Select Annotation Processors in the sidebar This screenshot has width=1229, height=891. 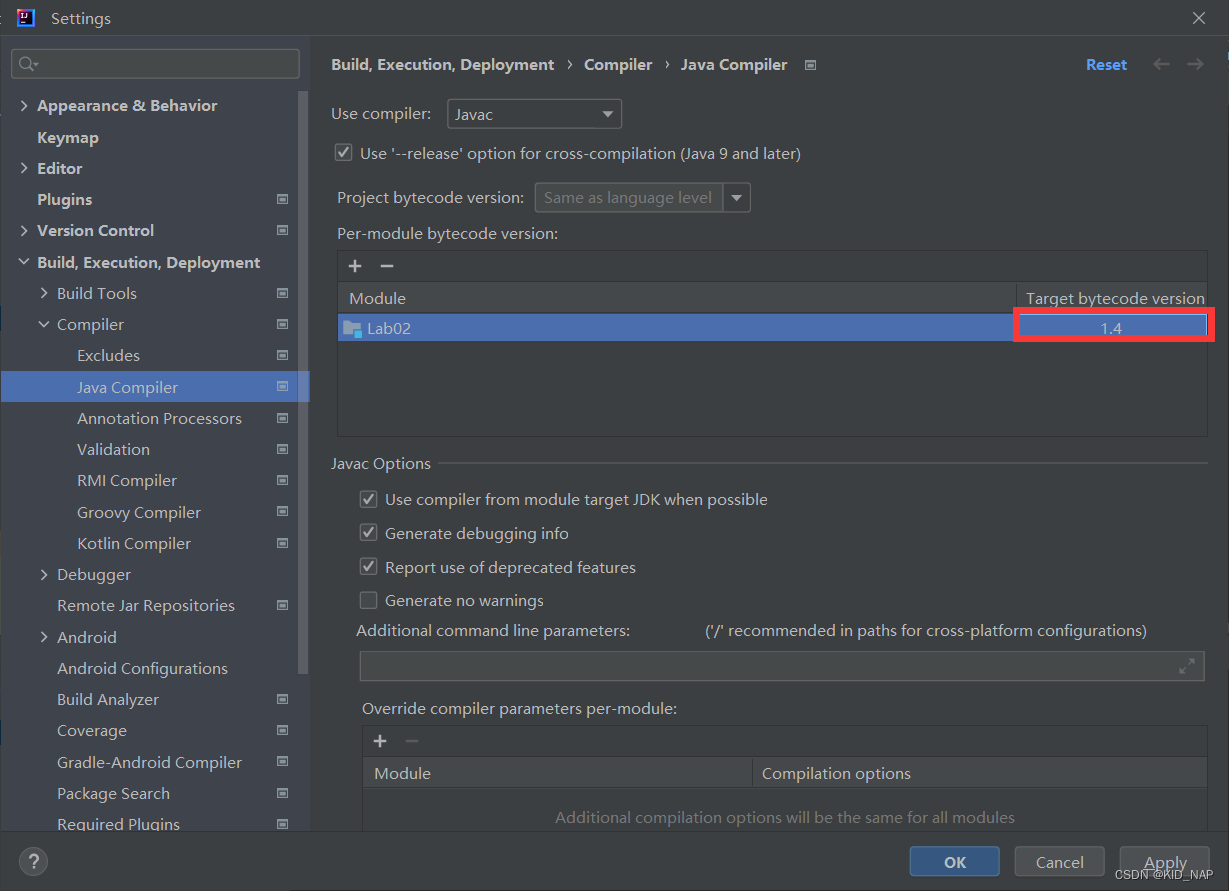[x=160, y=418]
